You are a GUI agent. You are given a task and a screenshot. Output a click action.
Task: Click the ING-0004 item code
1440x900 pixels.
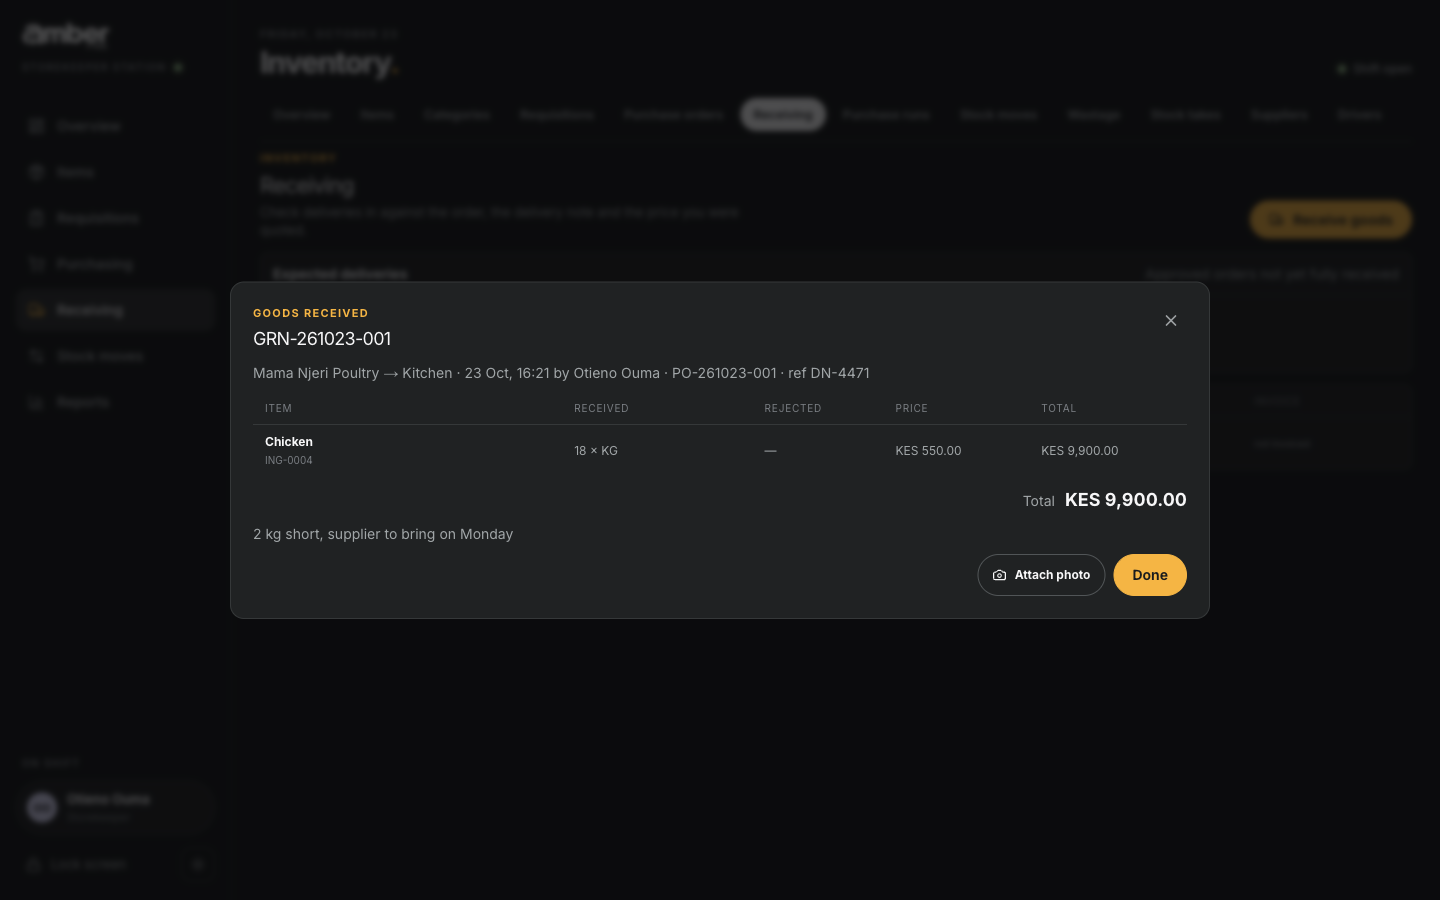pyautogui.click(x=288, y=461)
